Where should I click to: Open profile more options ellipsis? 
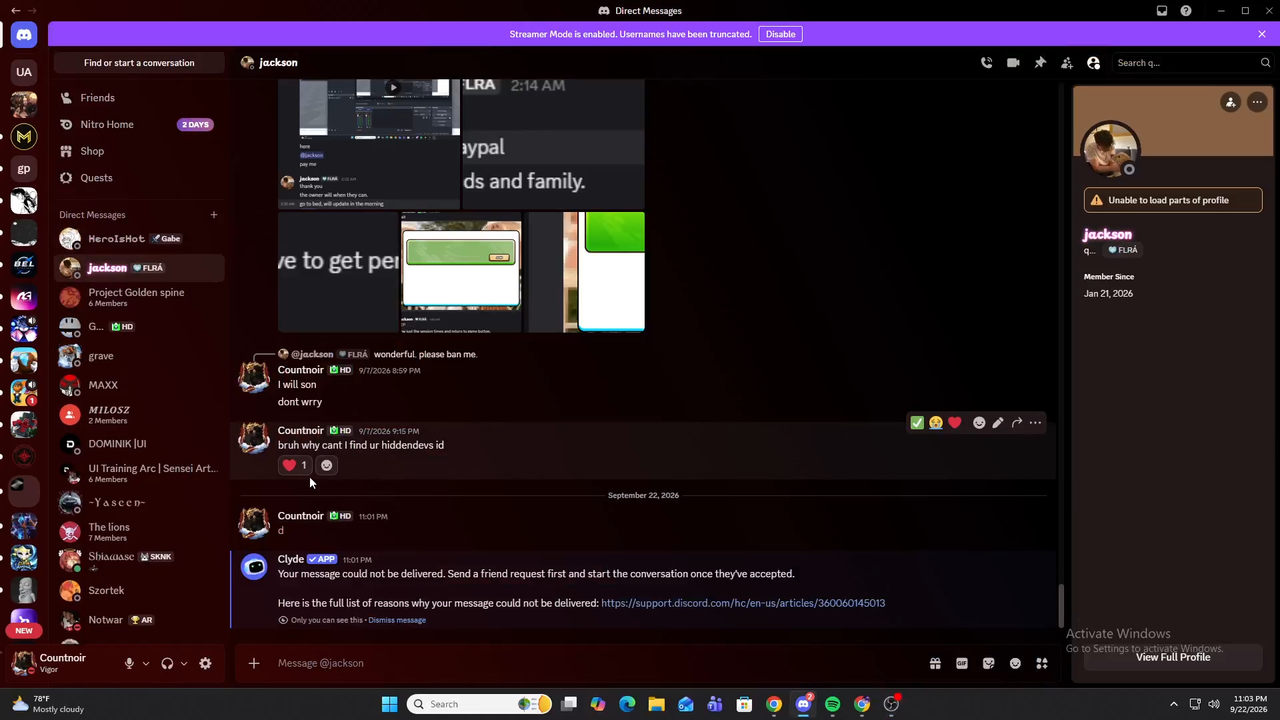[x=1257, y=102]
